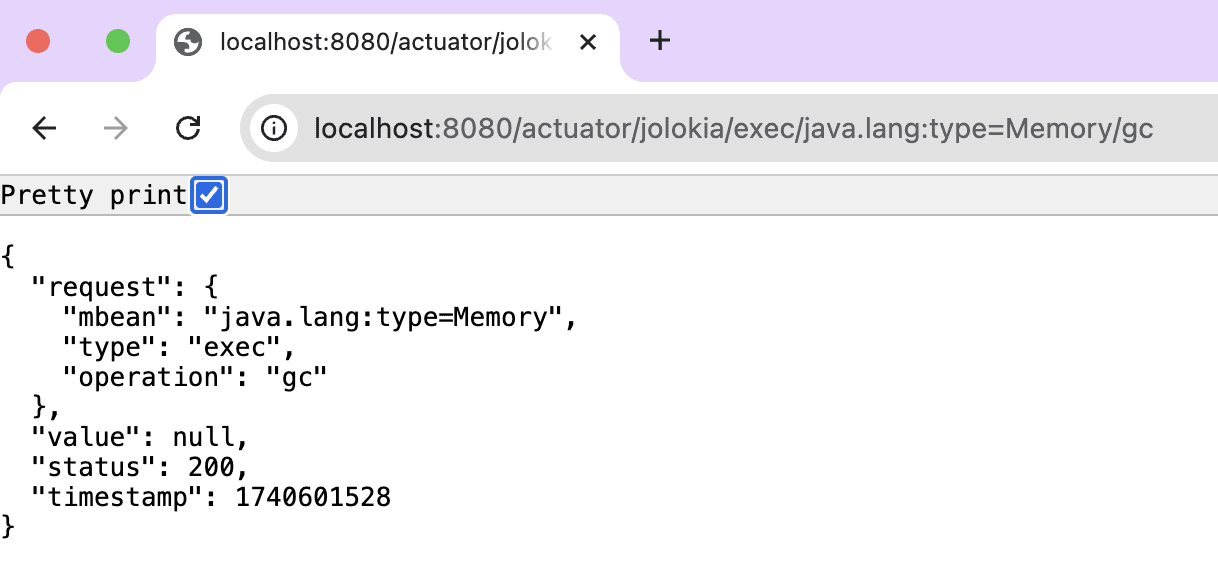
Task: Uncheck the Pretty print checkbox
Action: pos(209,196)
